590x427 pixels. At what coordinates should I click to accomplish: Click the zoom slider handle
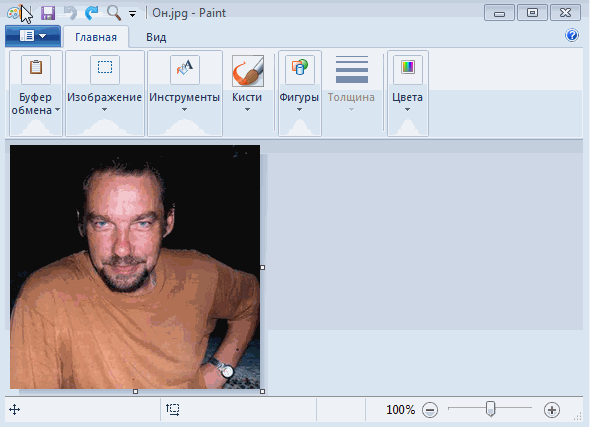tap(490, 409)
